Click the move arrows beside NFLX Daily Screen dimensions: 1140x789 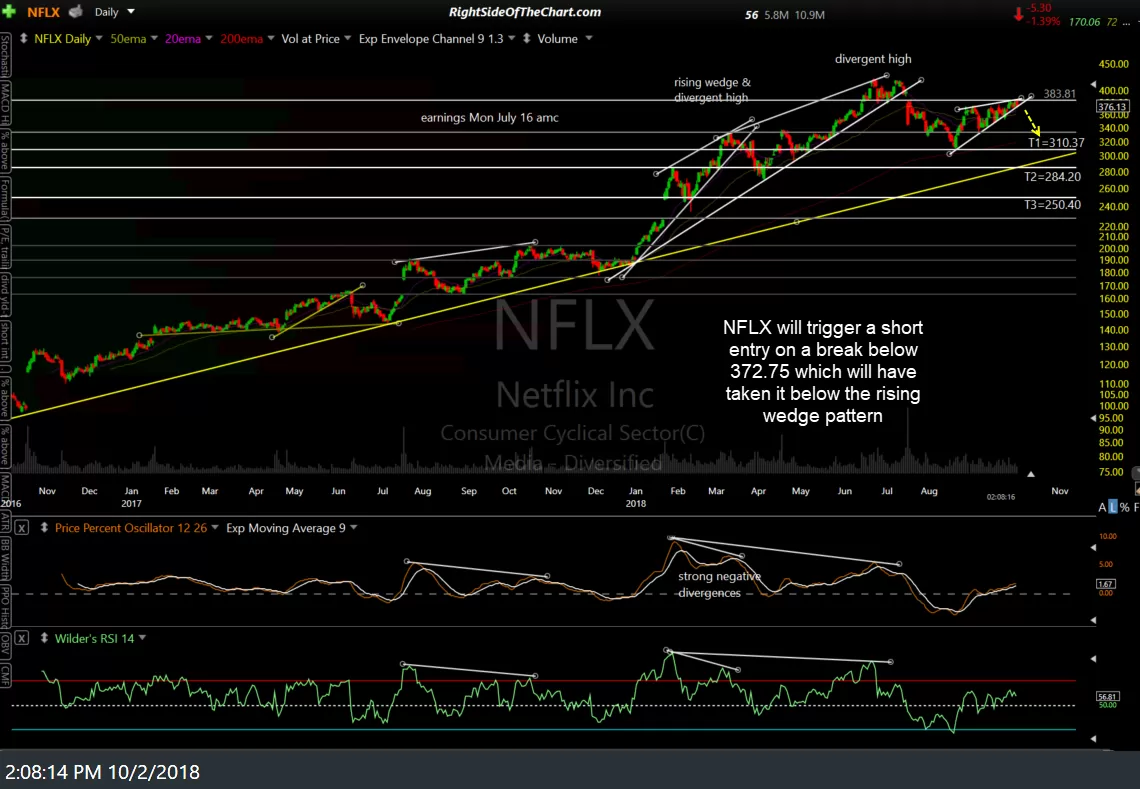[x=23, y=39]
